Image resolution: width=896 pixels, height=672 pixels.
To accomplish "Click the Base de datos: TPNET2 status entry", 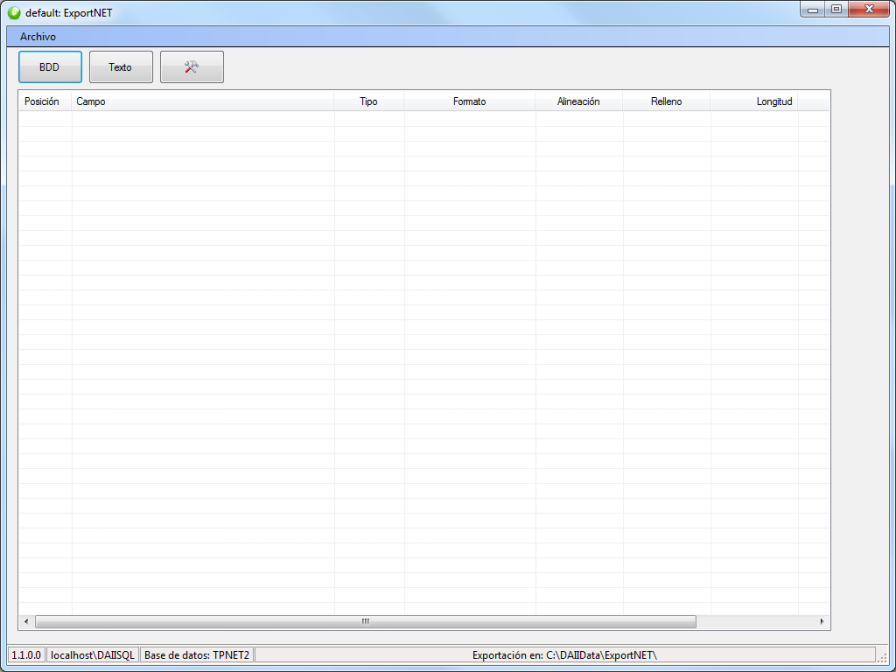I will [197, 655].
